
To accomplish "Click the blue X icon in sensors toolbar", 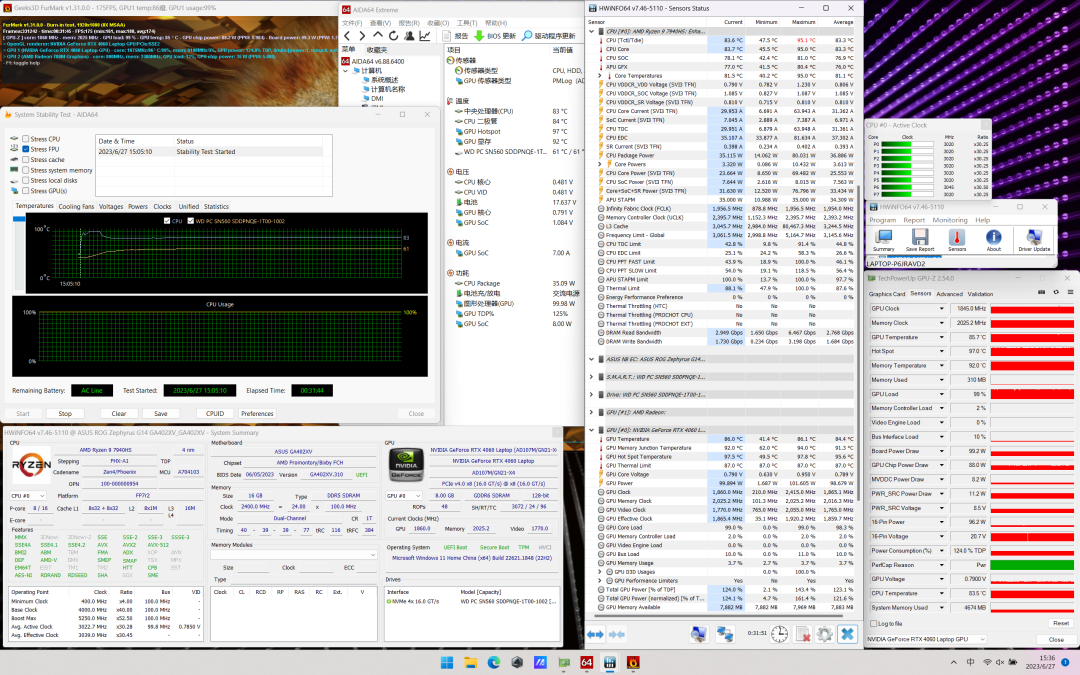I will tap(847, 634).
